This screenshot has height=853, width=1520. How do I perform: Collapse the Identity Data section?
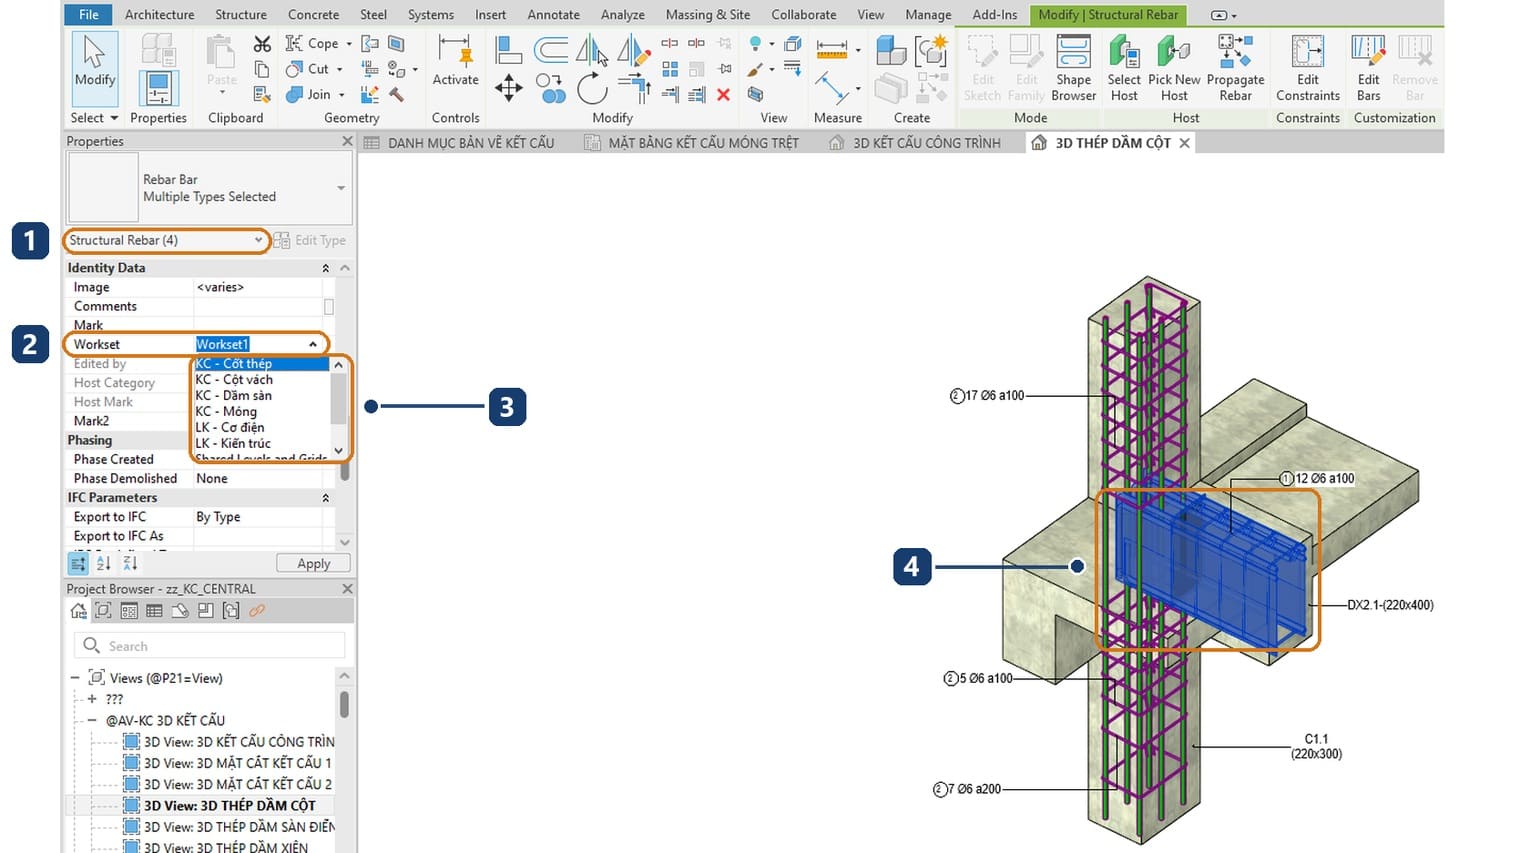(x=325, y=268)
